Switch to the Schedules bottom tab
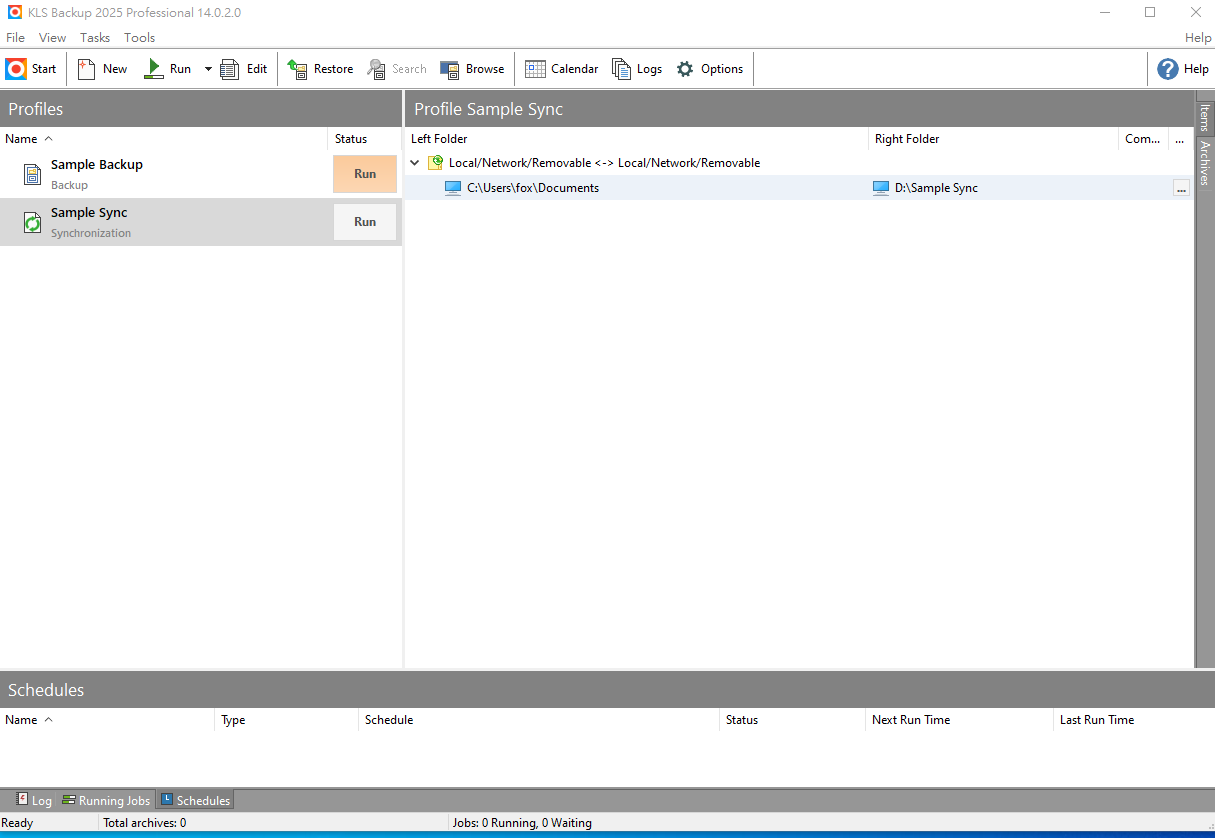This screenshot has width=1215, height=838. click(195, 800)
